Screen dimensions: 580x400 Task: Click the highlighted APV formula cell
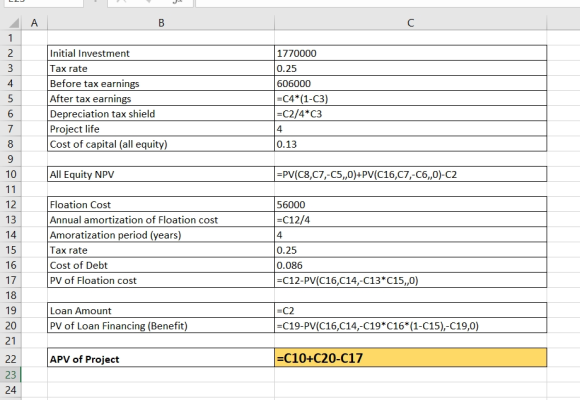[410, 358]
